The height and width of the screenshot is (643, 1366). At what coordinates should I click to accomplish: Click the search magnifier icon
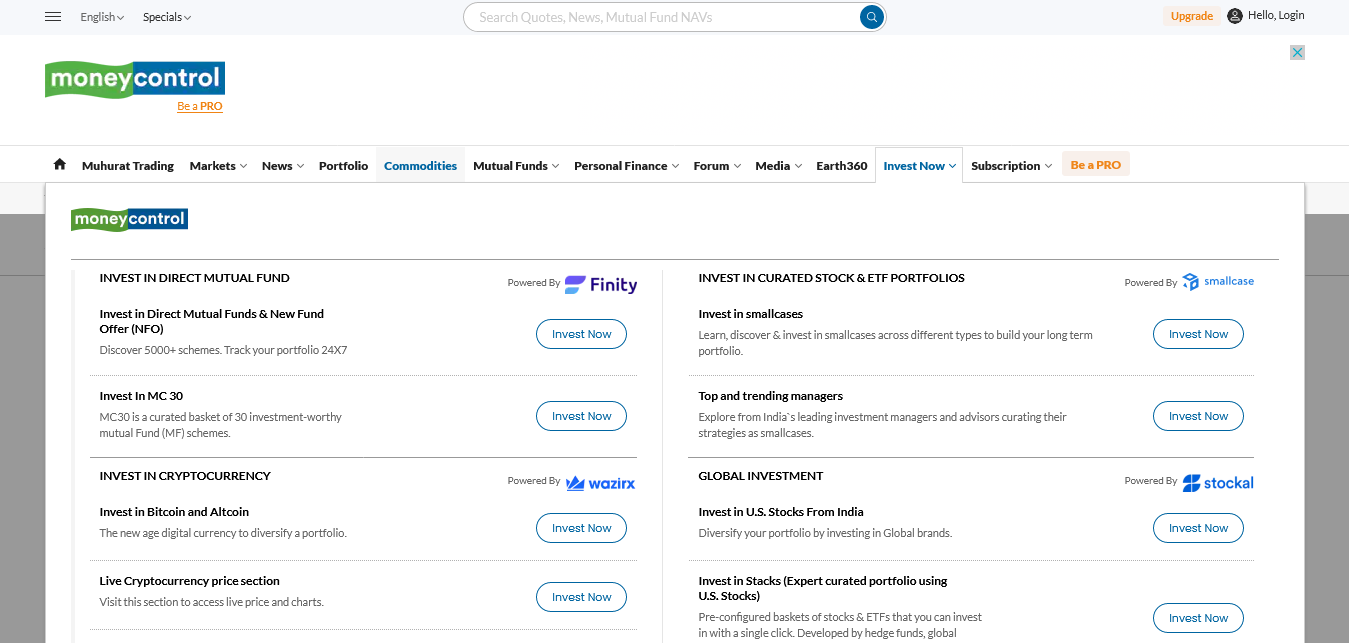coord(872,17)
